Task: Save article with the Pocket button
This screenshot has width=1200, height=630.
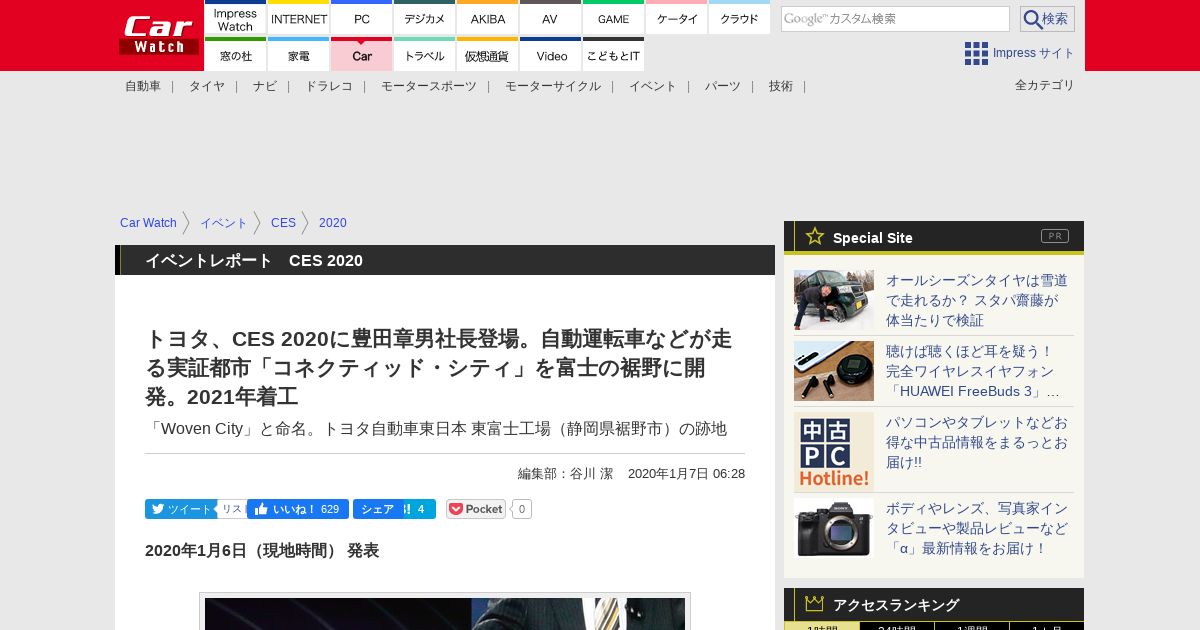Action: pos(476,509)
